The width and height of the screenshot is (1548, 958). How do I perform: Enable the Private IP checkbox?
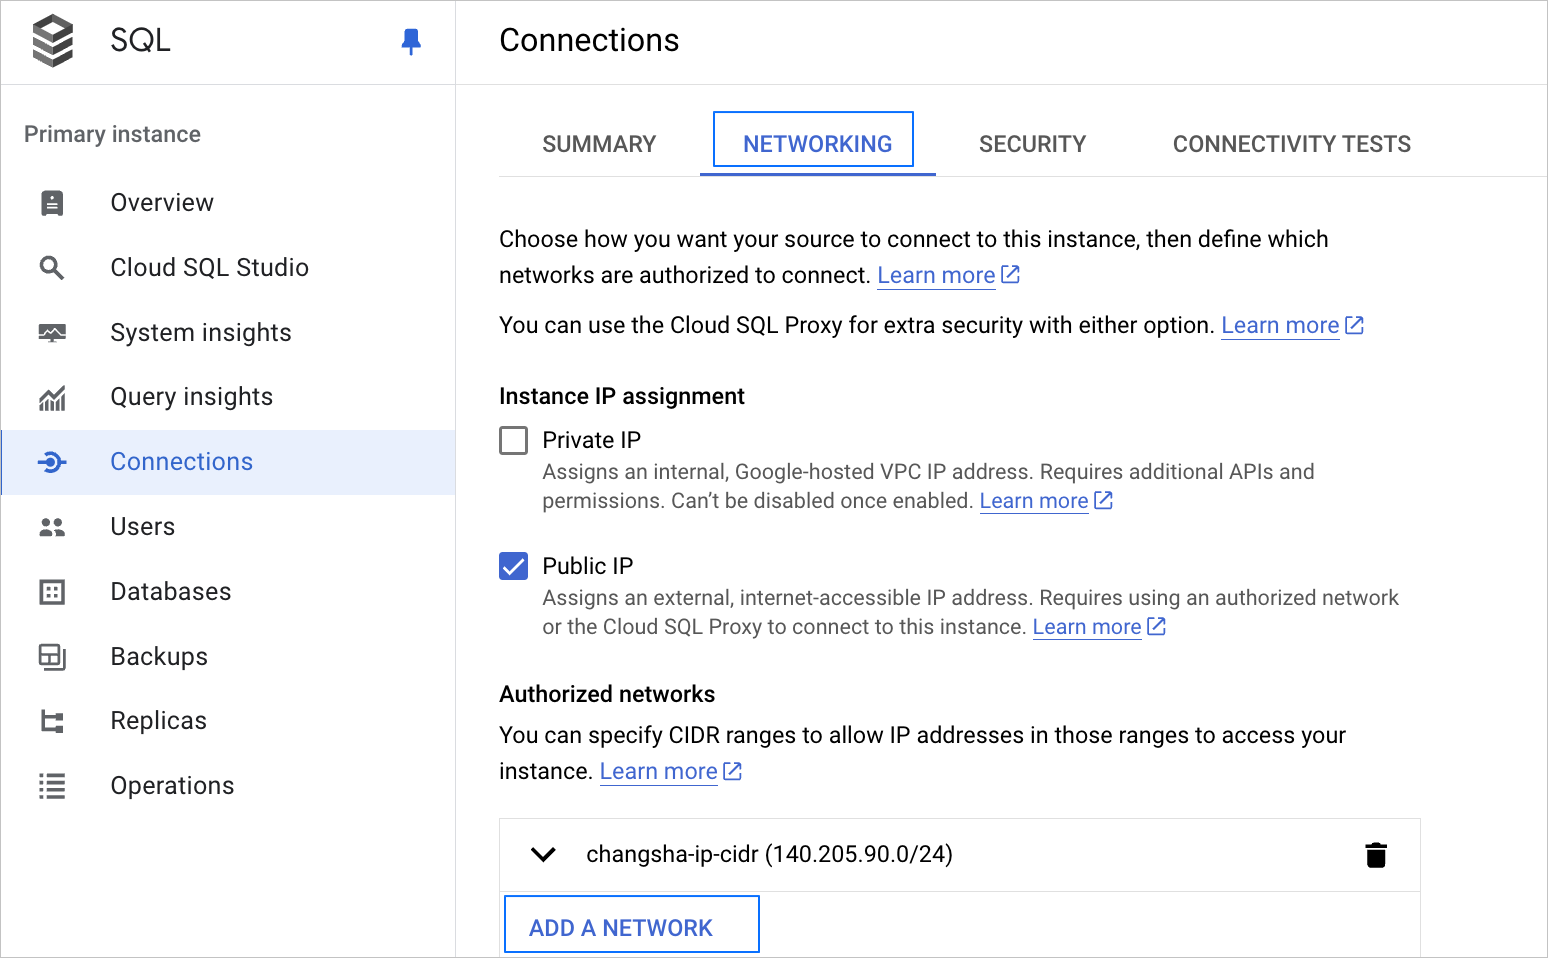514,441
